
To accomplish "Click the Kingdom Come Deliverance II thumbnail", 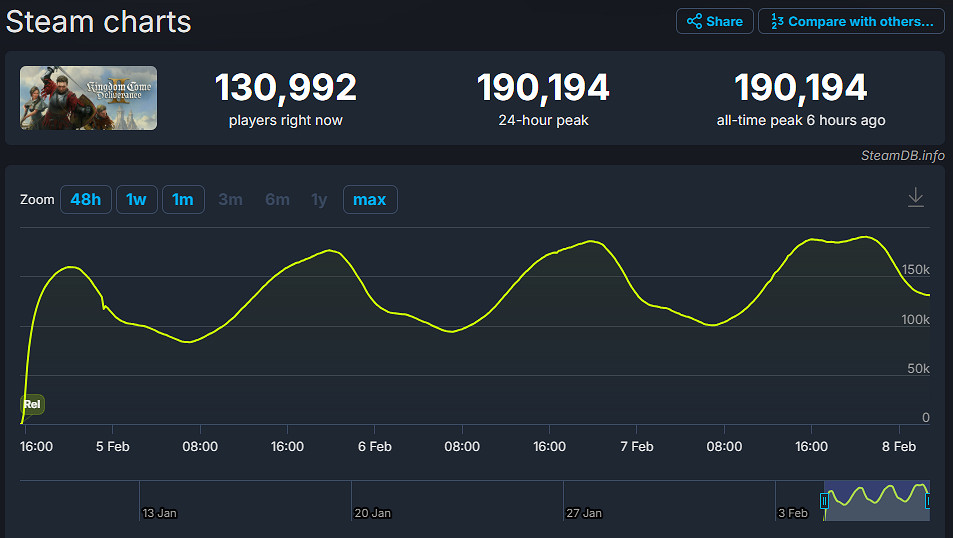I will pyautogui.click(x=88, y=98).
